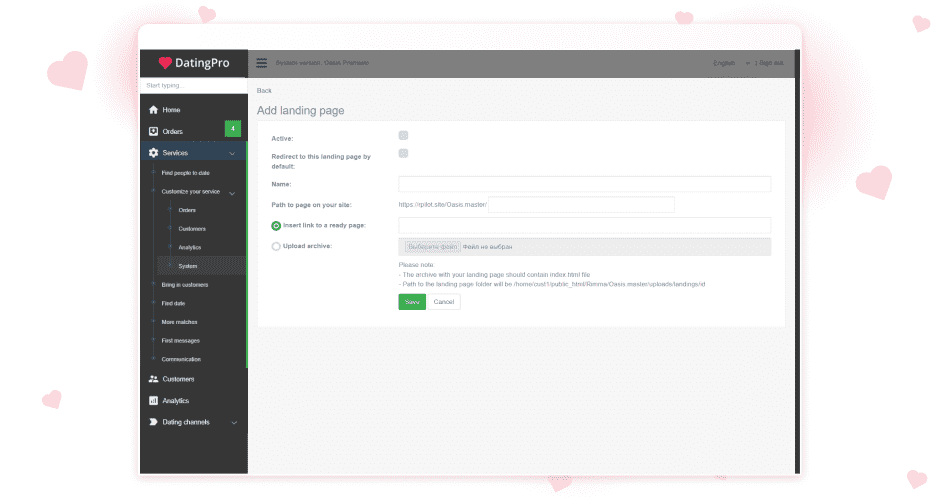The image size is (940, 500).
Task: Open Analytics under Customize your service
Action: 189,248
